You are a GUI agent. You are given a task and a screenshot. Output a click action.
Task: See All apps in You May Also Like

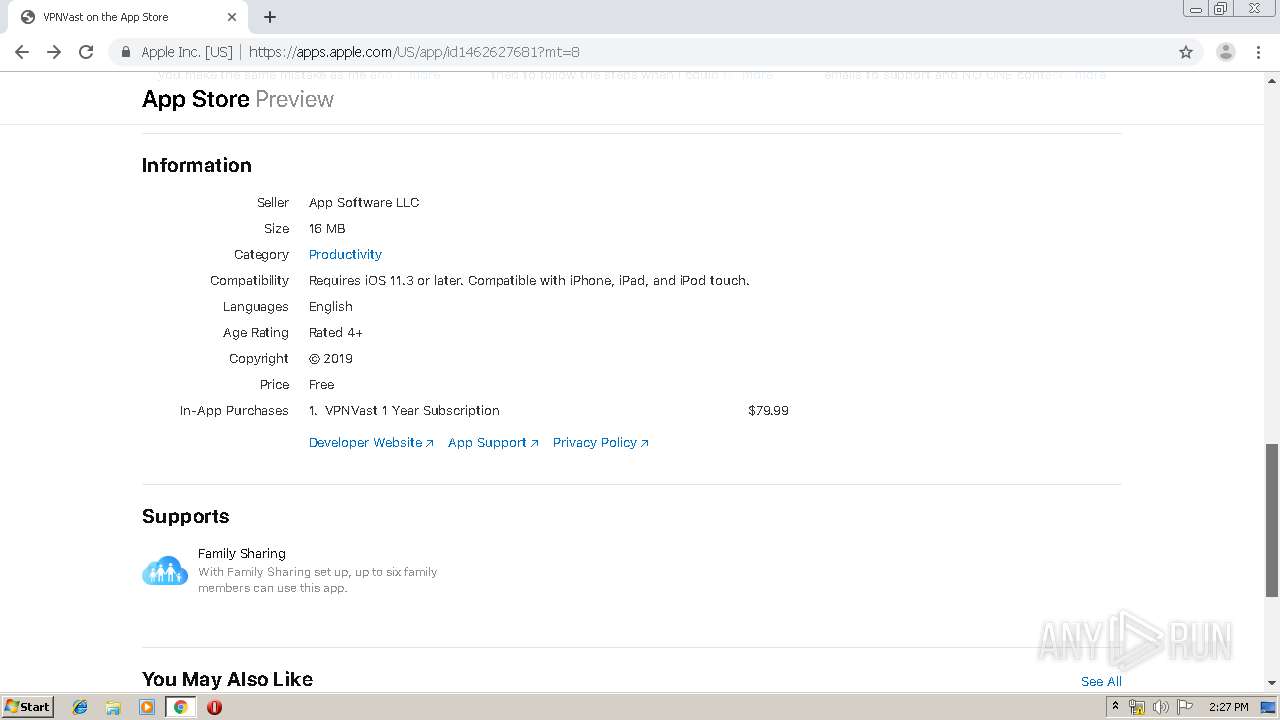click(1101, 681)
